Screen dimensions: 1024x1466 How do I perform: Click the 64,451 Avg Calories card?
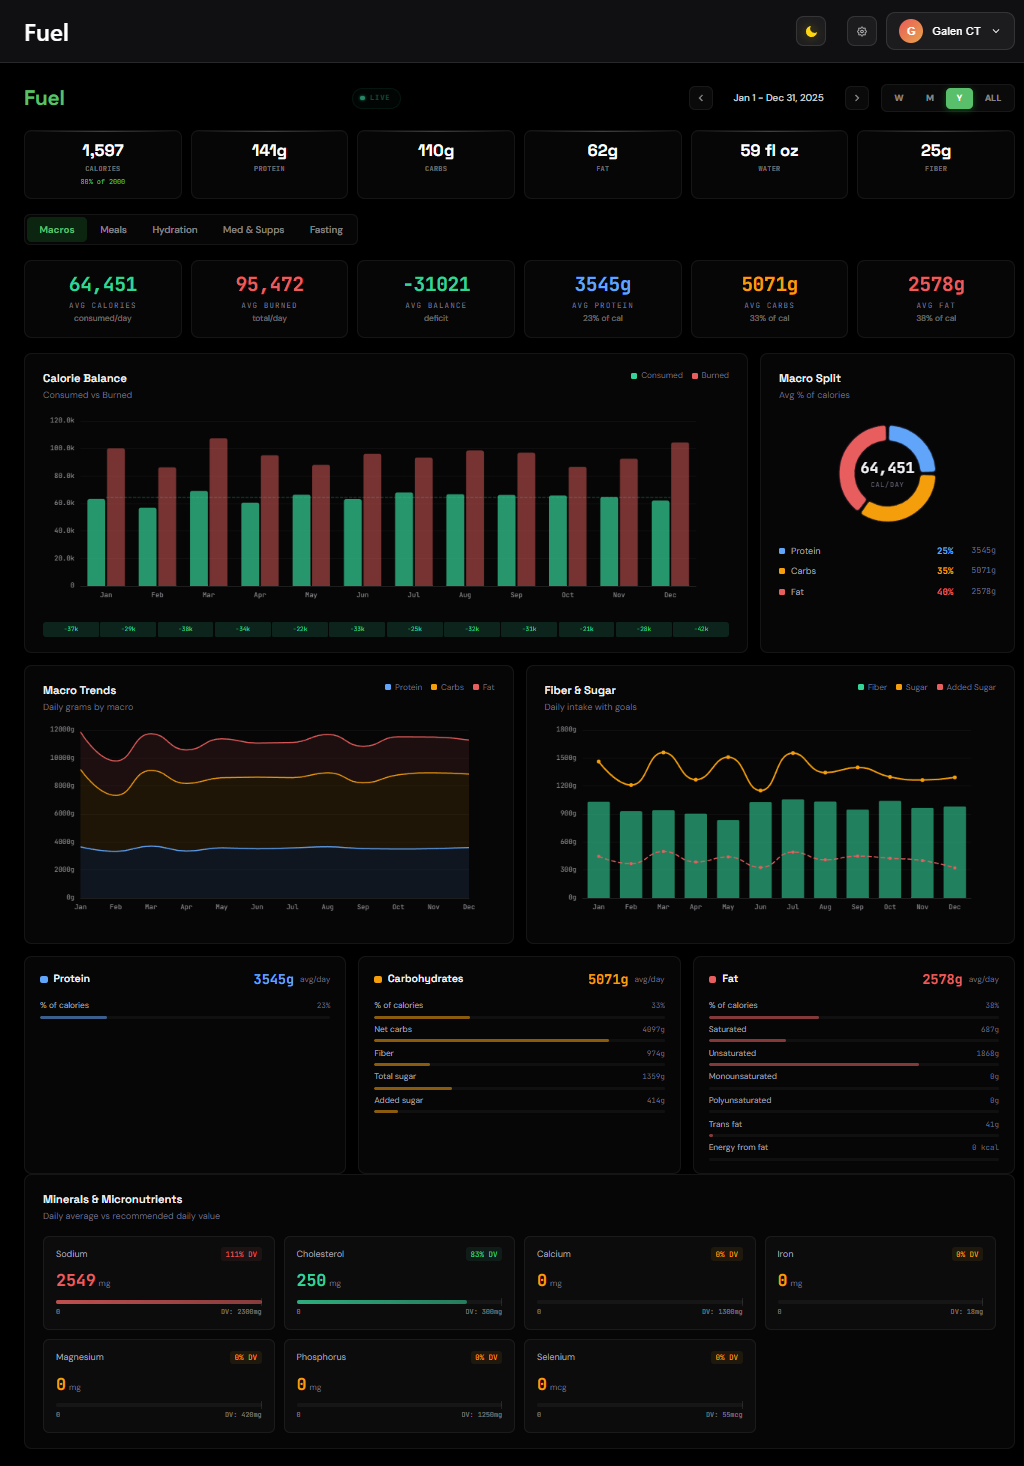point(103,299)
